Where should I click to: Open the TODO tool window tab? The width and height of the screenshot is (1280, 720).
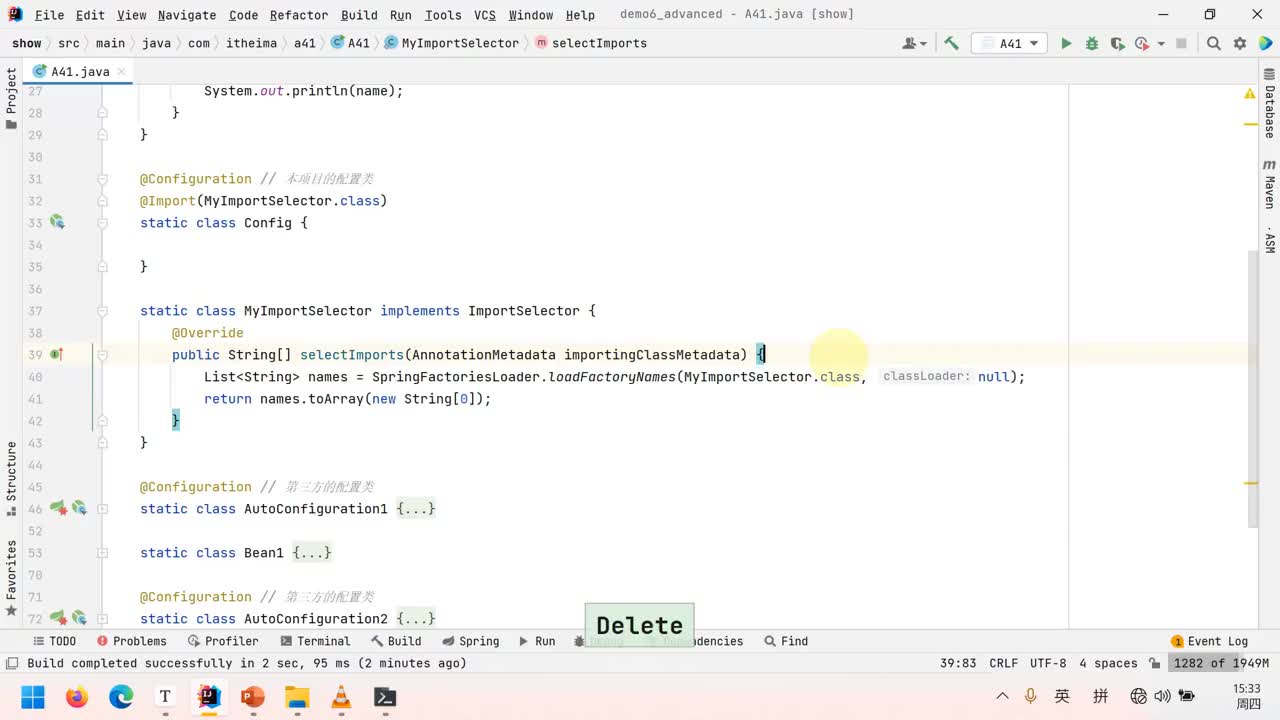[x=55, y=641]
